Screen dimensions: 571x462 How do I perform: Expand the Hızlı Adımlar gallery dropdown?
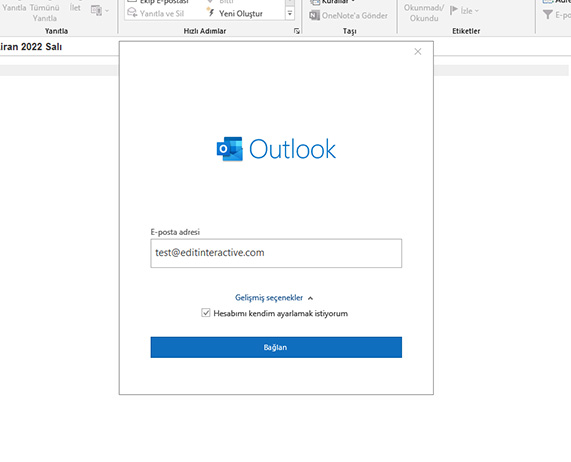[290, 13]
